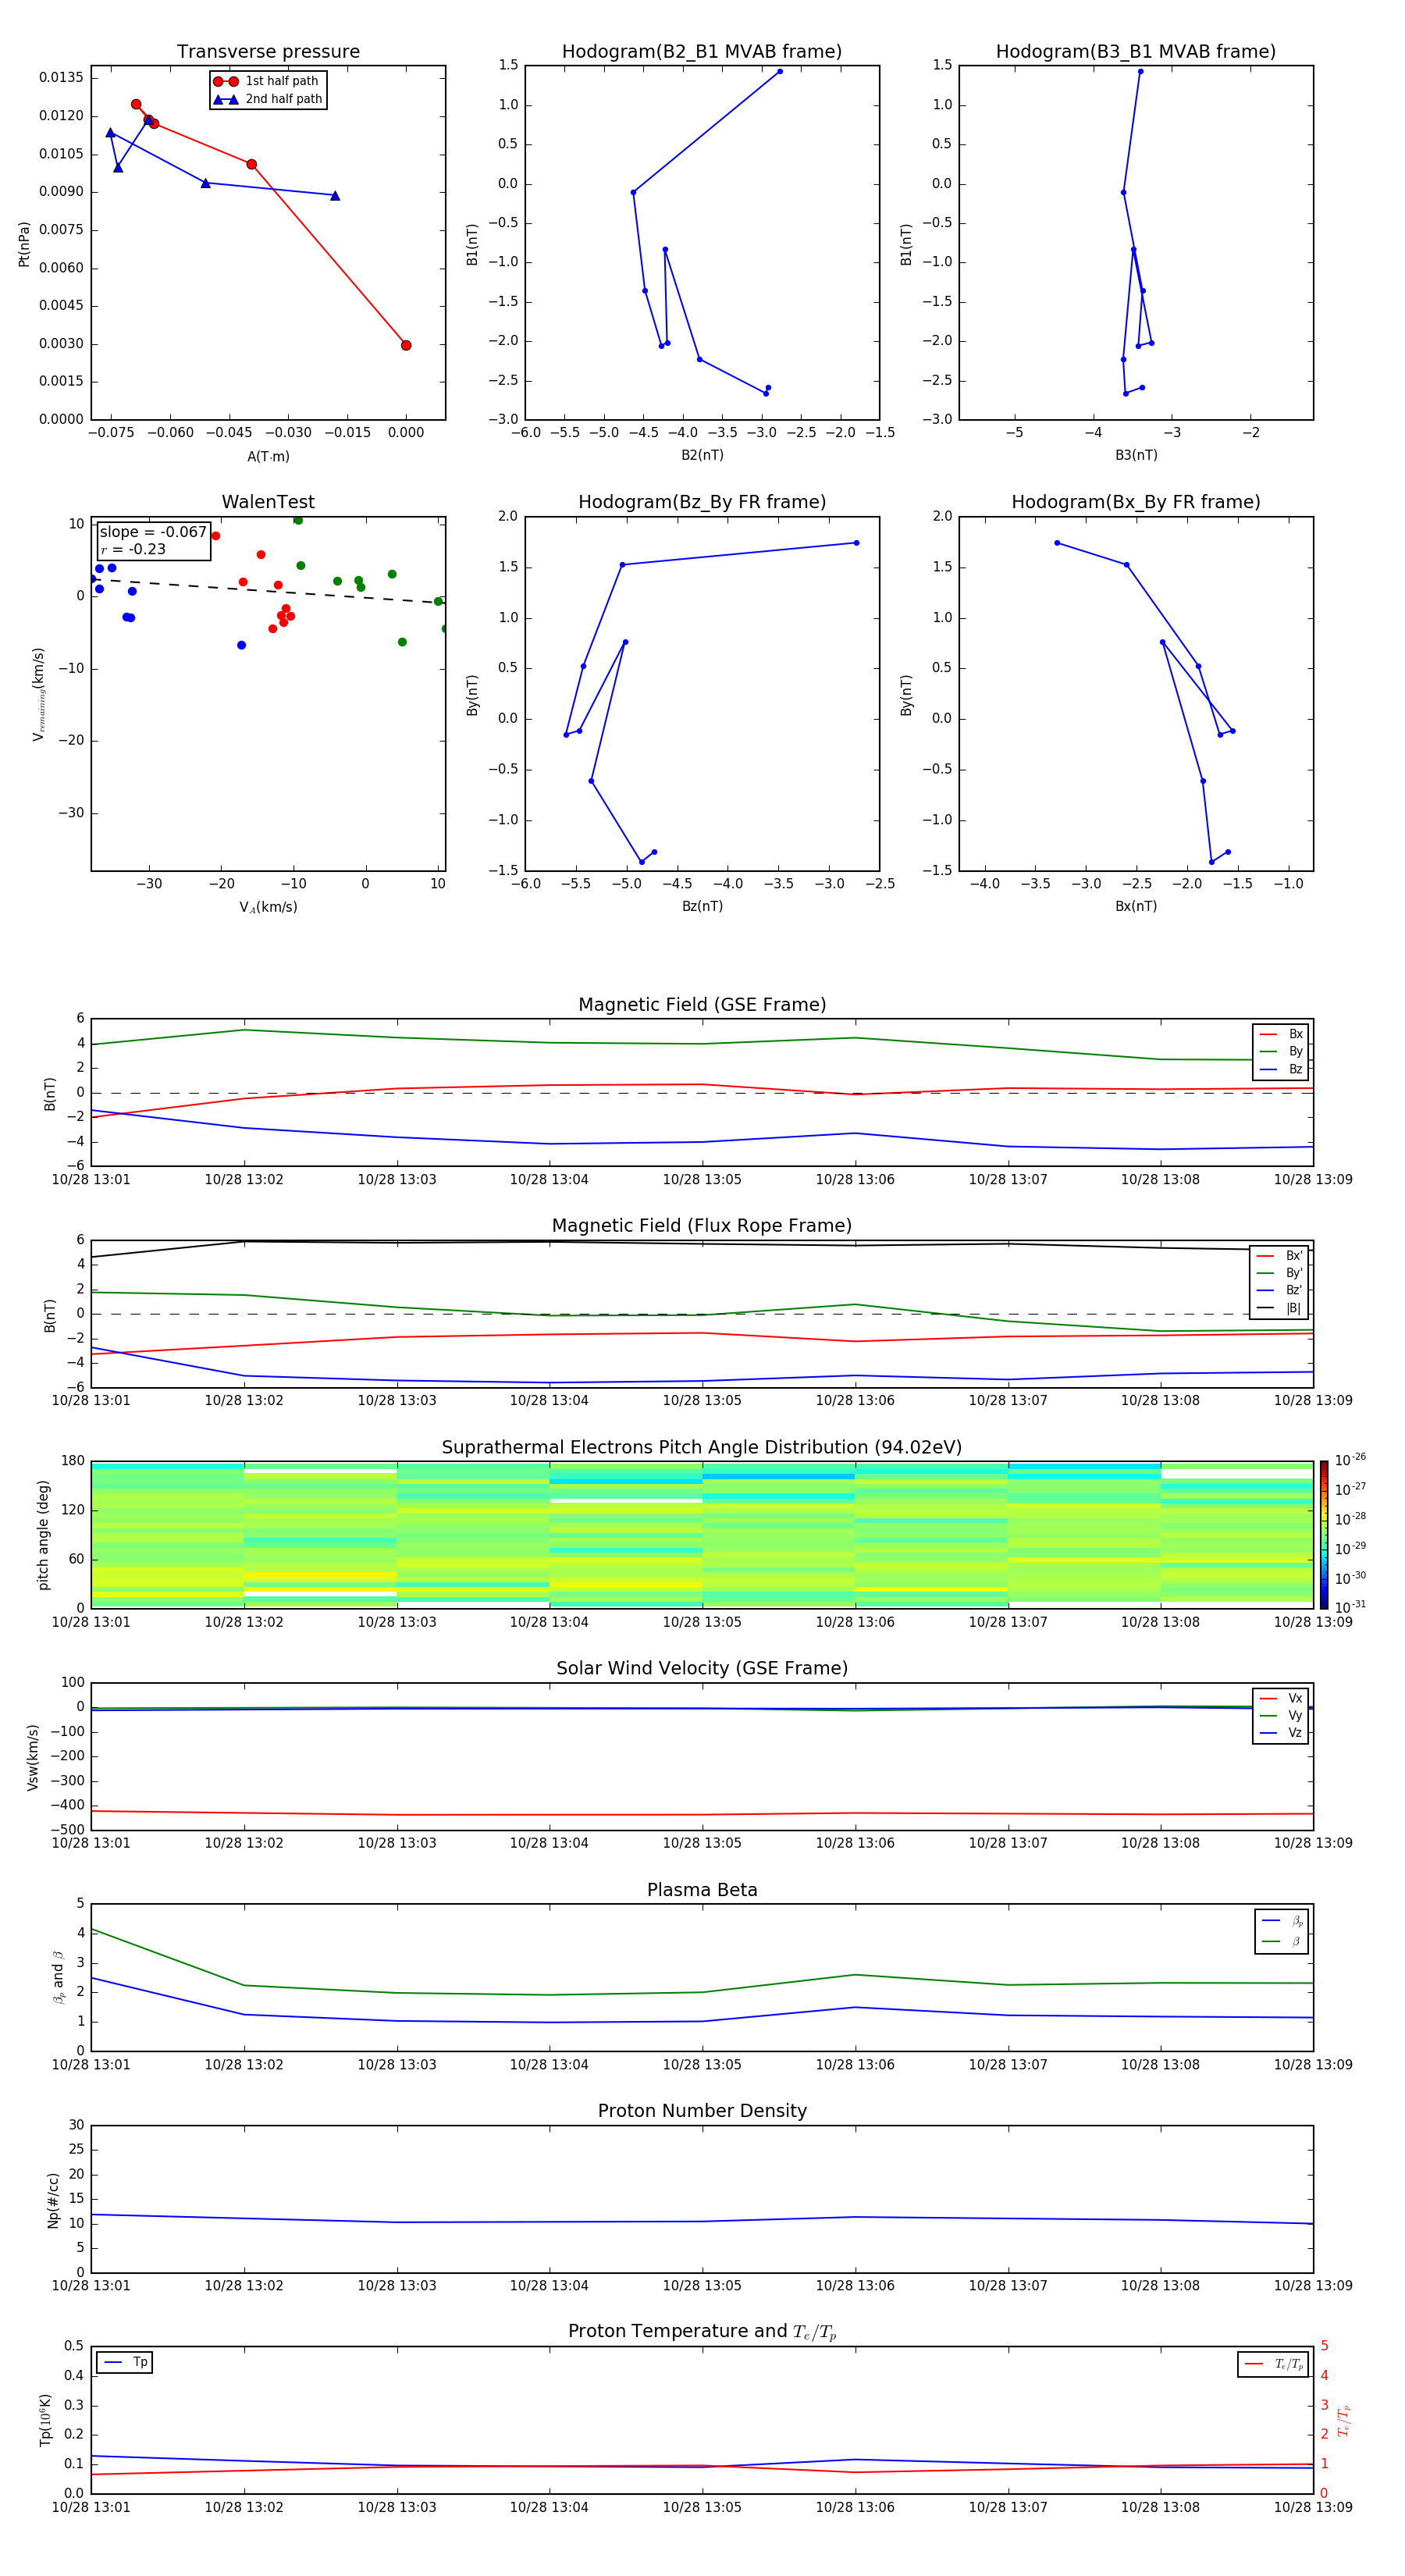
Task: Click the Tp legend entry
Action: [125, 2362]
